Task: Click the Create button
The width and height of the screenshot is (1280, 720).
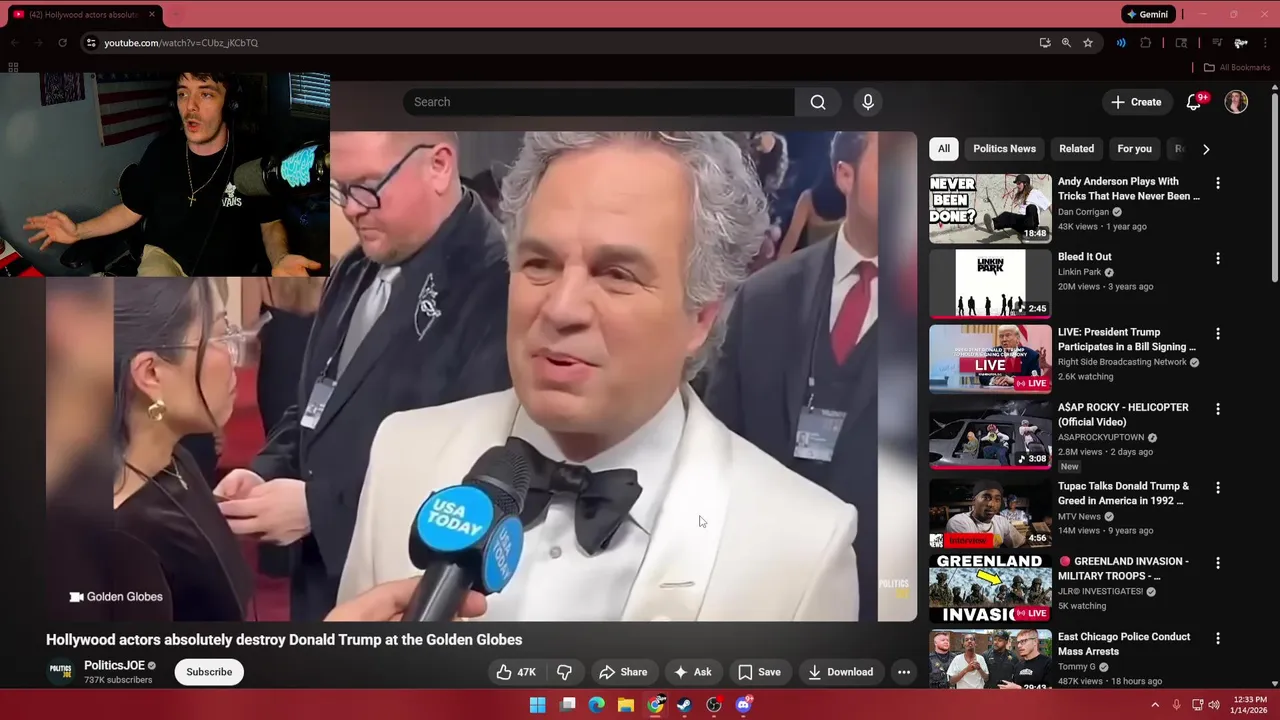Action: 1136,102
